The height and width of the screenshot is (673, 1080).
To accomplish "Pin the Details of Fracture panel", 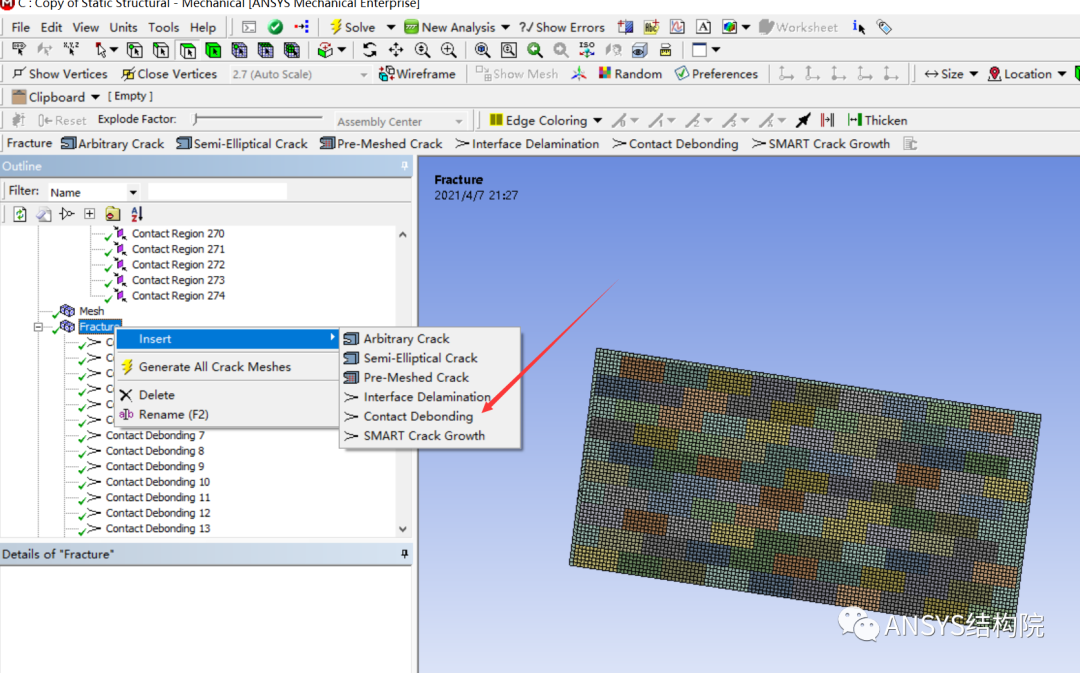I will tap(404, 554).
